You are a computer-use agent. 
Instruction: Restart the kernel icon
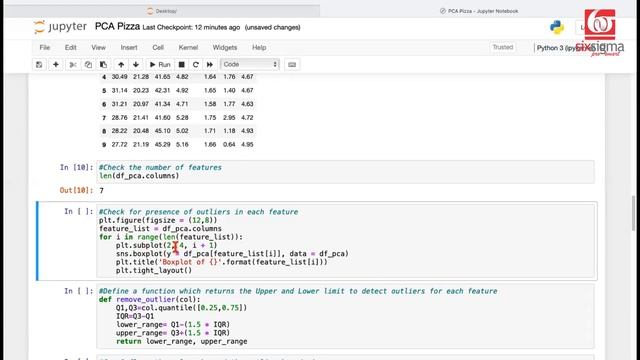(196, 64)
